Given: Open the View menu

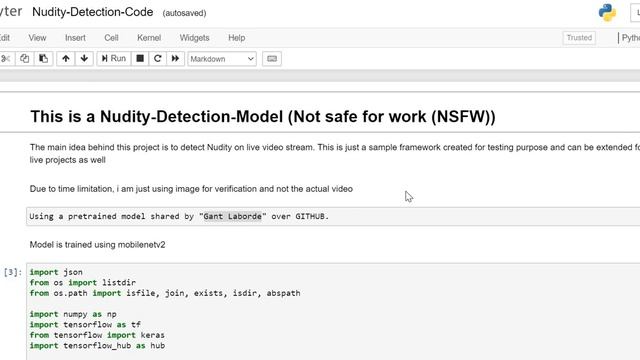Looking at the screenshot, I should click(x=37, y=38).
